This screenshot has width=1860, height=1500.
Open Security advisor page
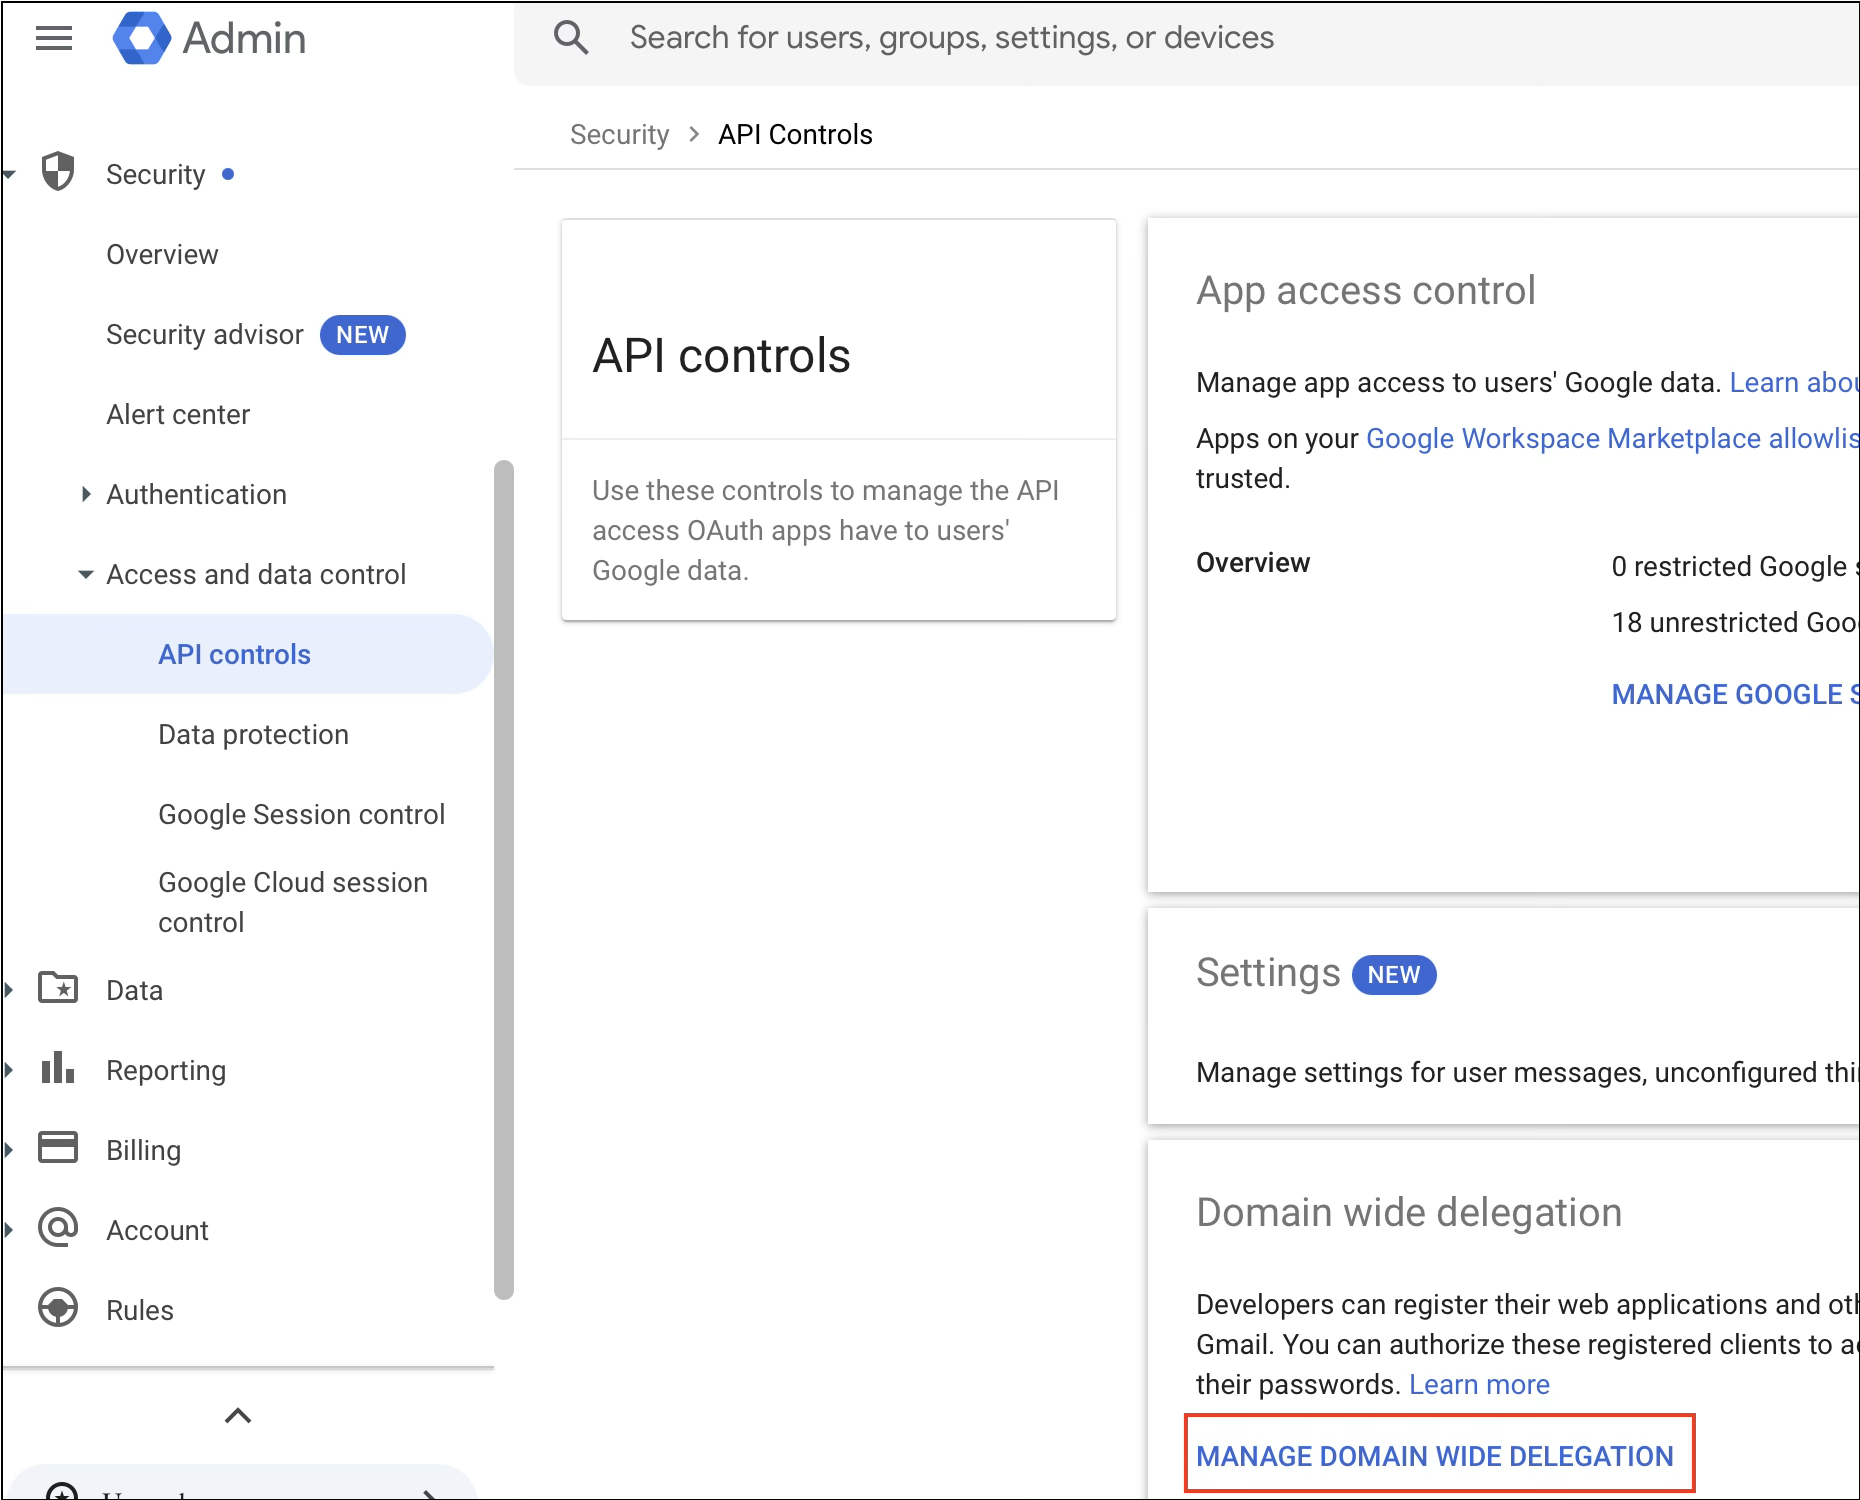(205, 334)
